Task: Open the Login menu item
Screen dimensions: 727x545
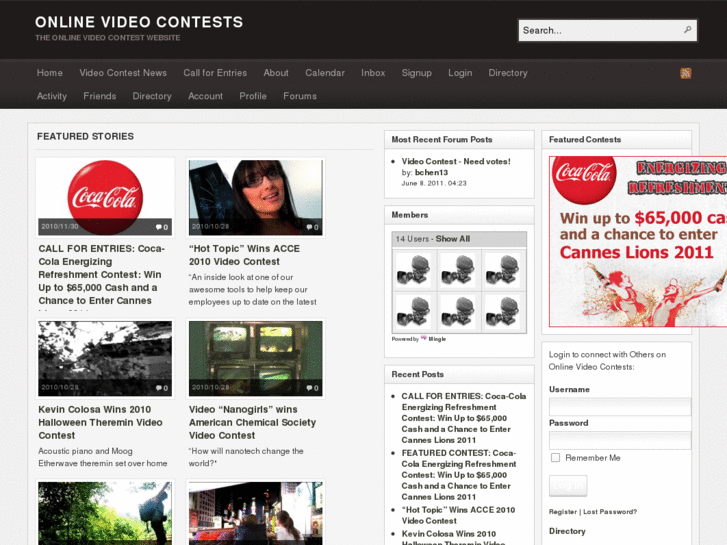Action: tap(460, 73)
